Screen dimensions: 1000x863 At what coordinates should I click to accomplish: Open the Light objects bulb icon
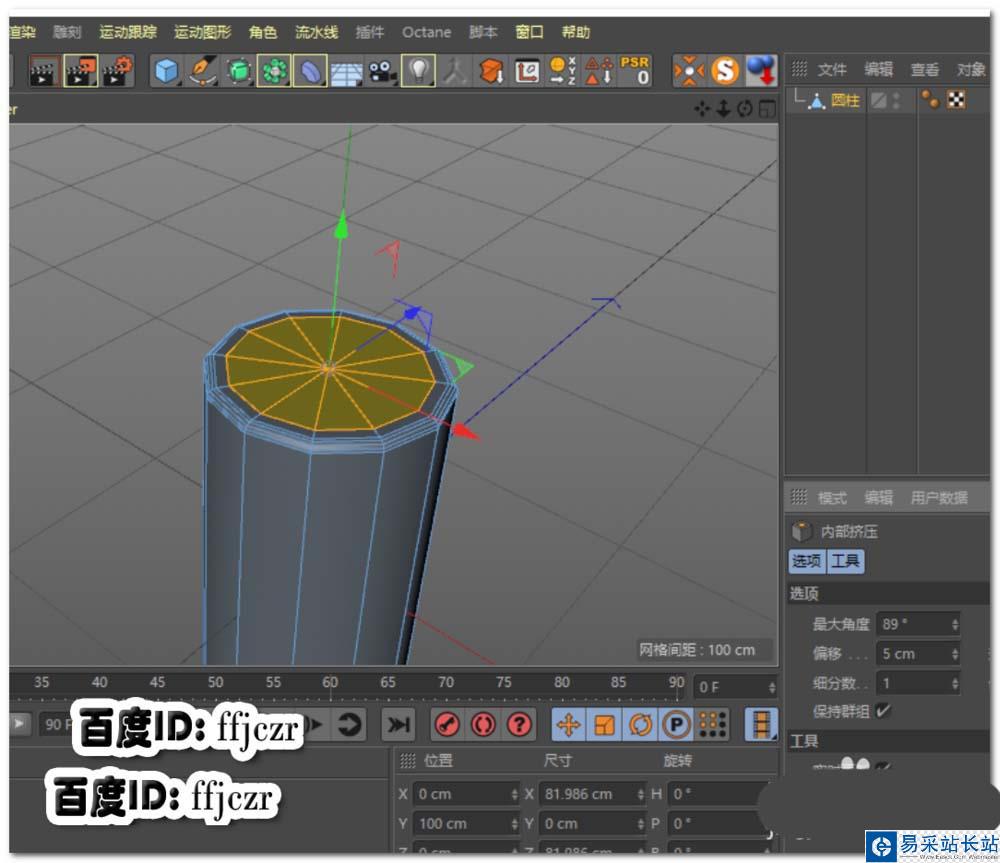418,71
